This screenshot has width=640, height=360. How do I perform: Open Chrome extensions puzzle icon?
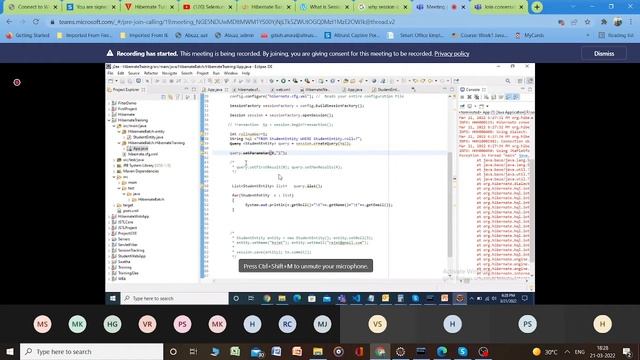point(604,22)
